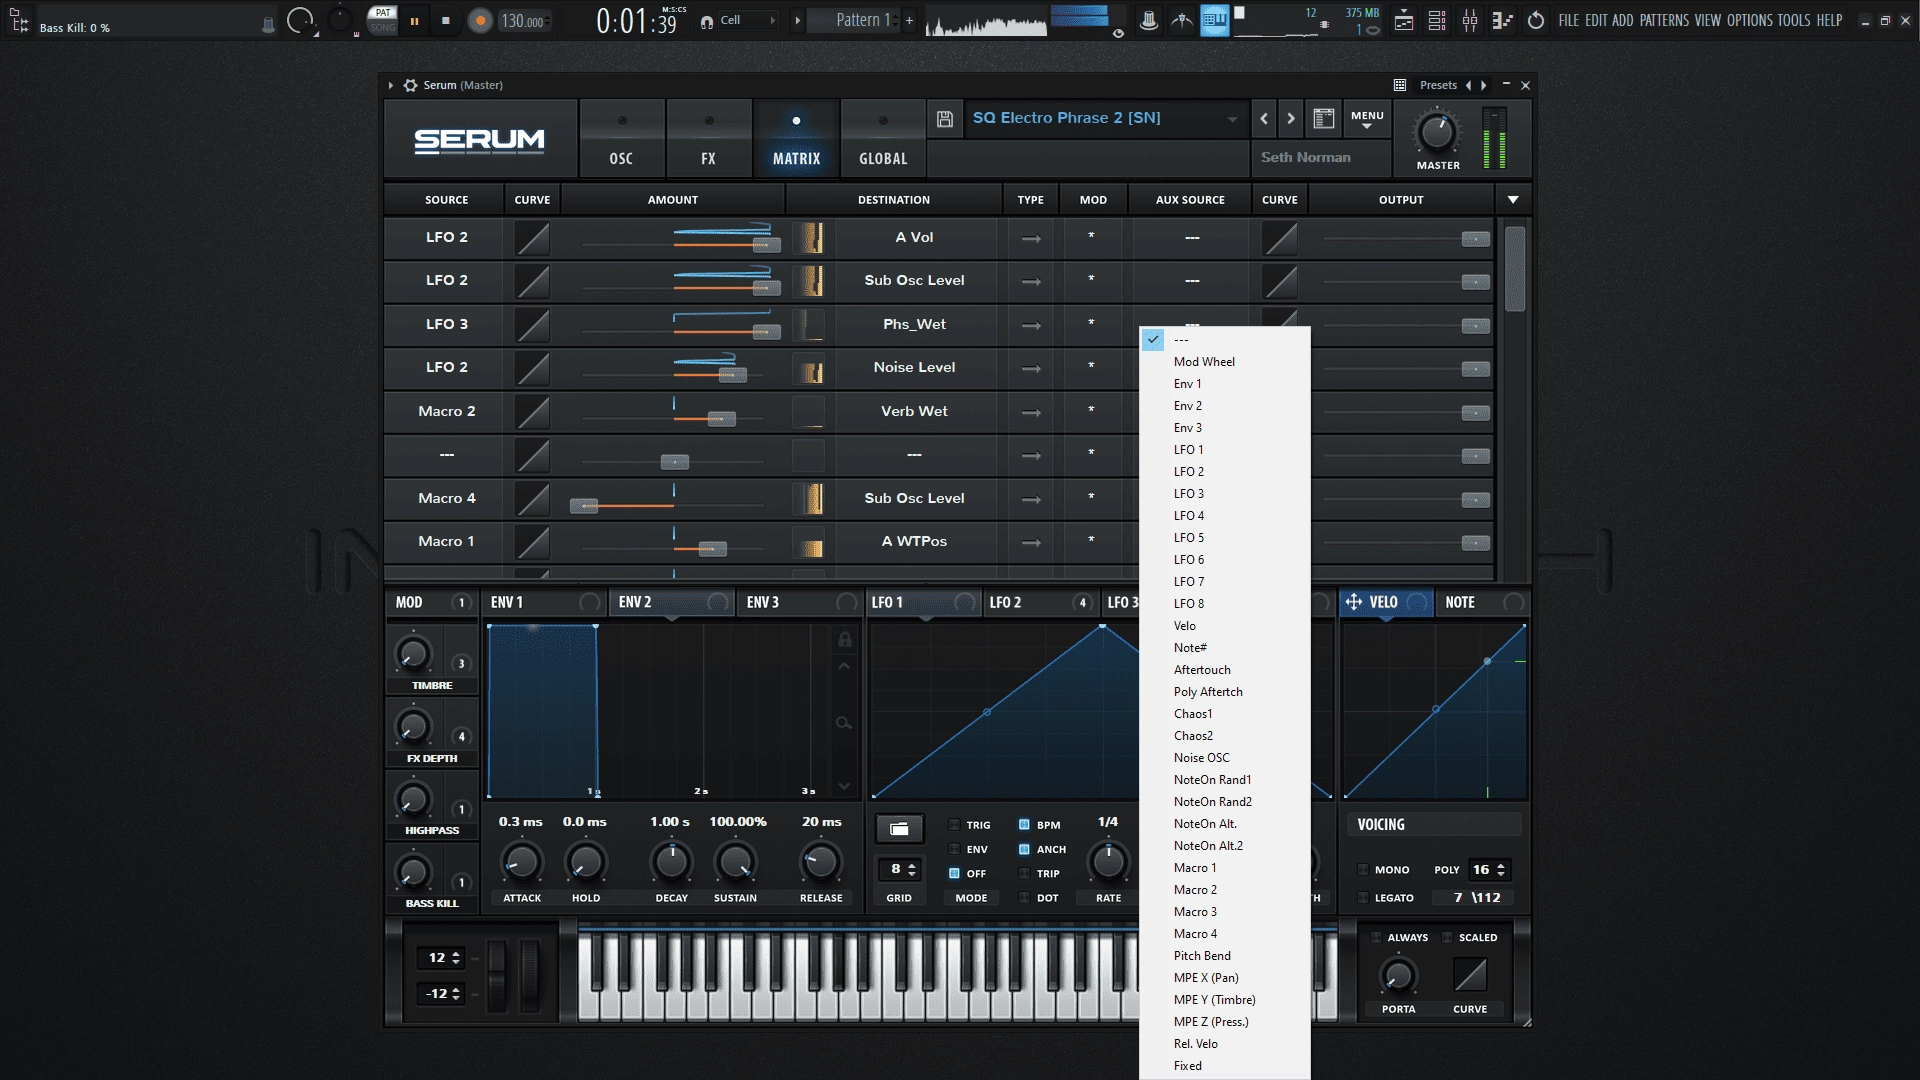Click the PORTA curve shape box
1920x1080 pixels.
[x=1470, y=974]
